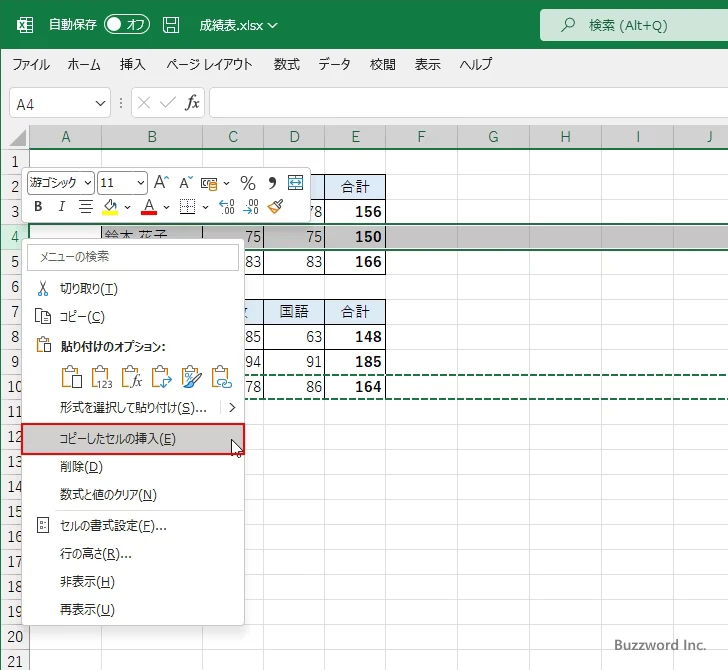This screenshot has width=728, height=670.
Task: Click the Format Painter brush icon
Action: point(275,206)
